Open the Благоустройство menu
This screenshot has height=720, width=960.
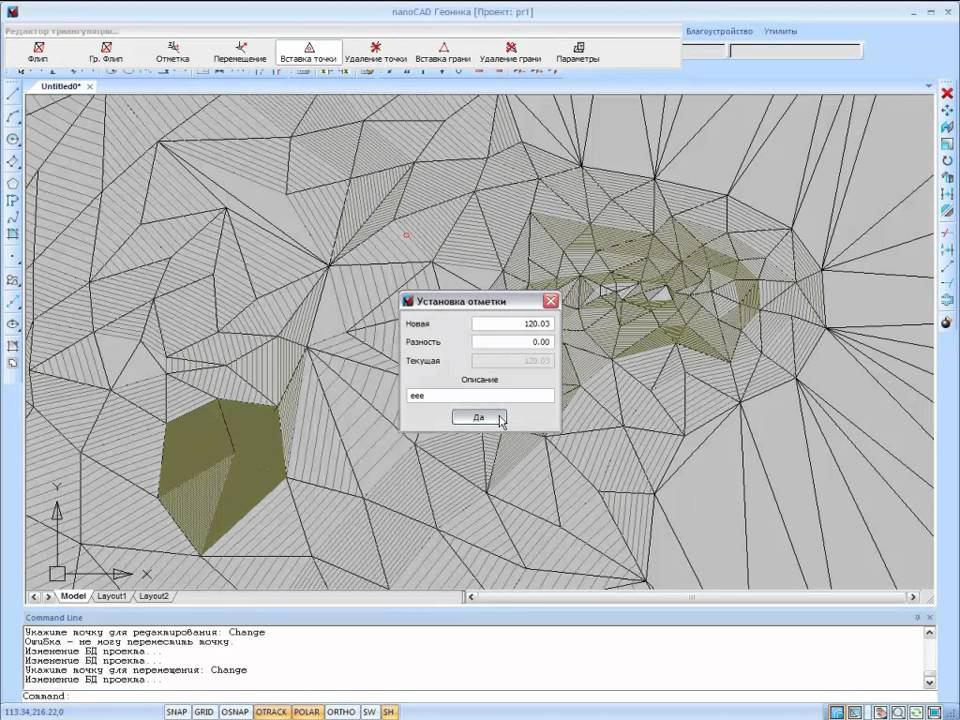click(717, 31)
